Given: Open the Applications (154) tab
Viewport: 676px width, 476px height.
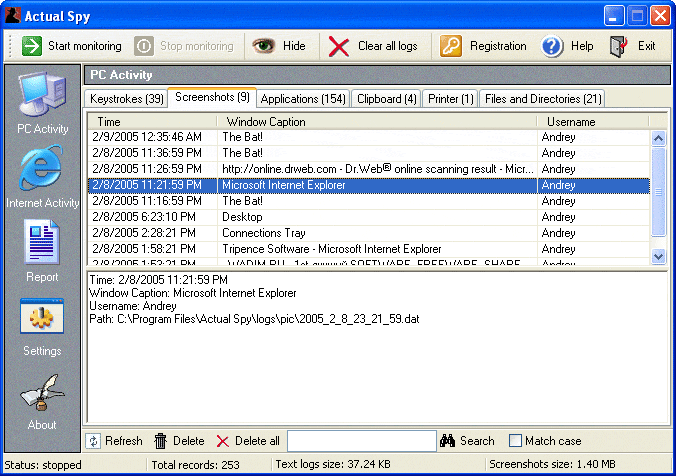Looking at the screenshot, I should coord(304,99).
